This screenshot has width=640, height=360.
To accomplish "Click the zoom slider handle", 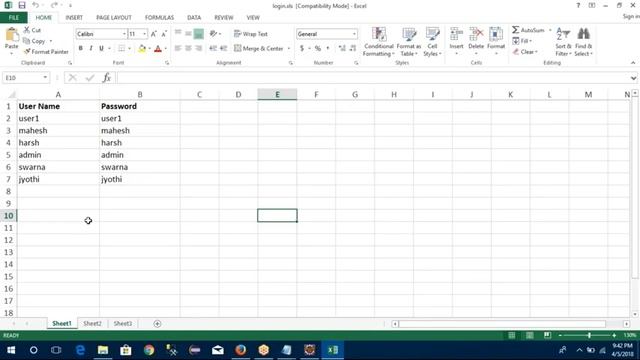I will tap(589, 335).
